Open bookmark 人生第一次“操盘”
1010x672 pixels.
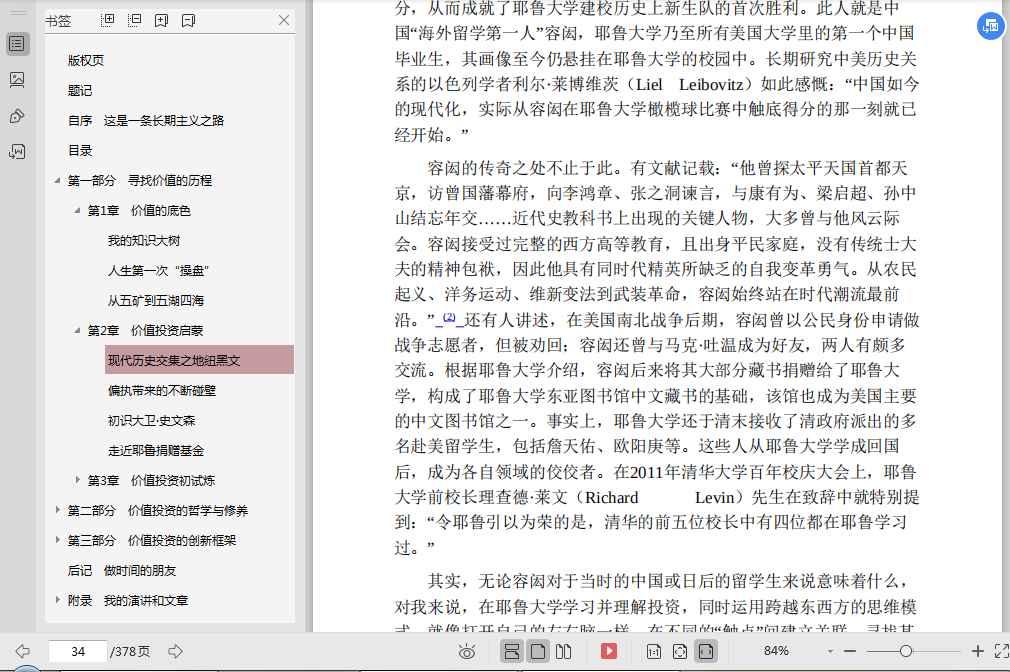pos(158,271)
